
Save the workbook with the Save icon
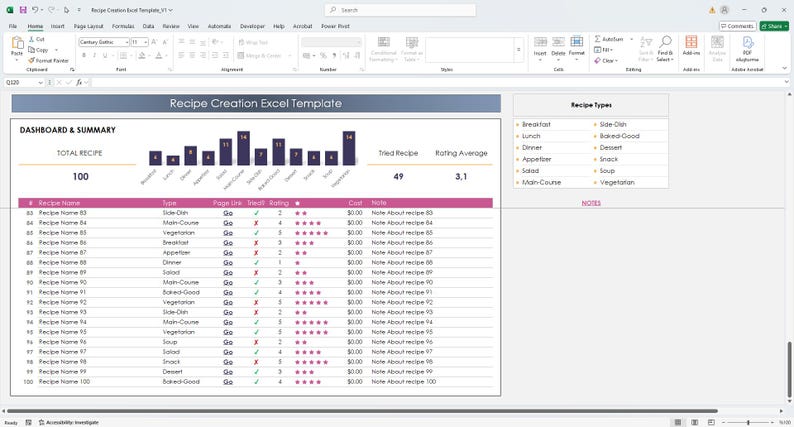coord(23,10)
